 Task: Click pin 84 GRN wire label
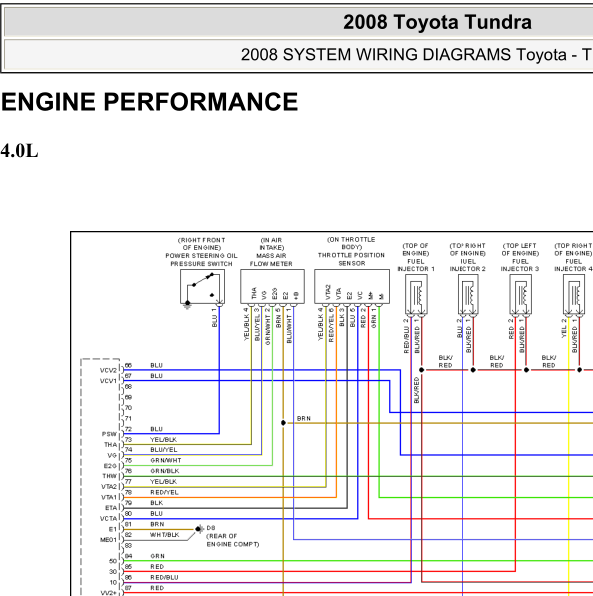[x=157, y=556]
